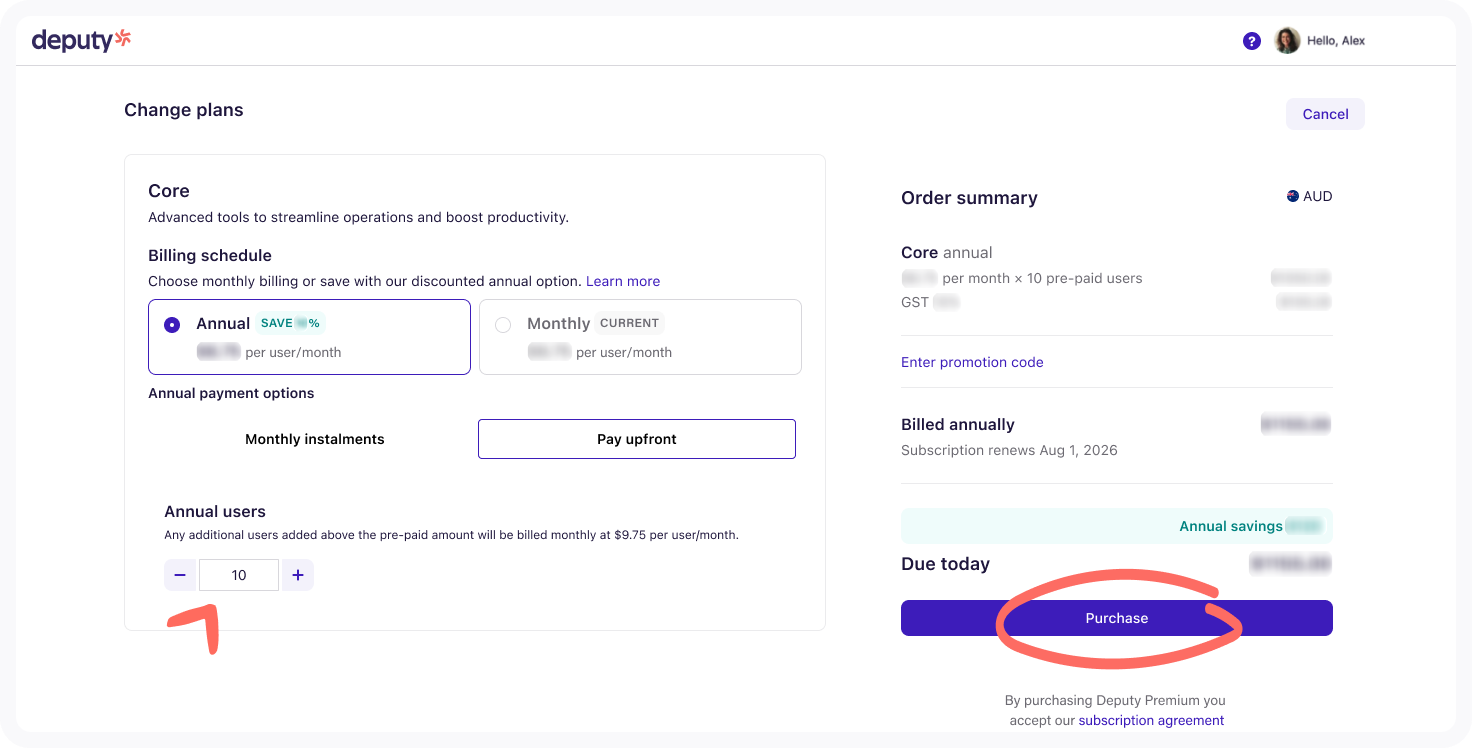Screen dimensions: 1472x748
Task: Click the AUD currency label
Action: pyautogui.click(x=1317, y=196)
